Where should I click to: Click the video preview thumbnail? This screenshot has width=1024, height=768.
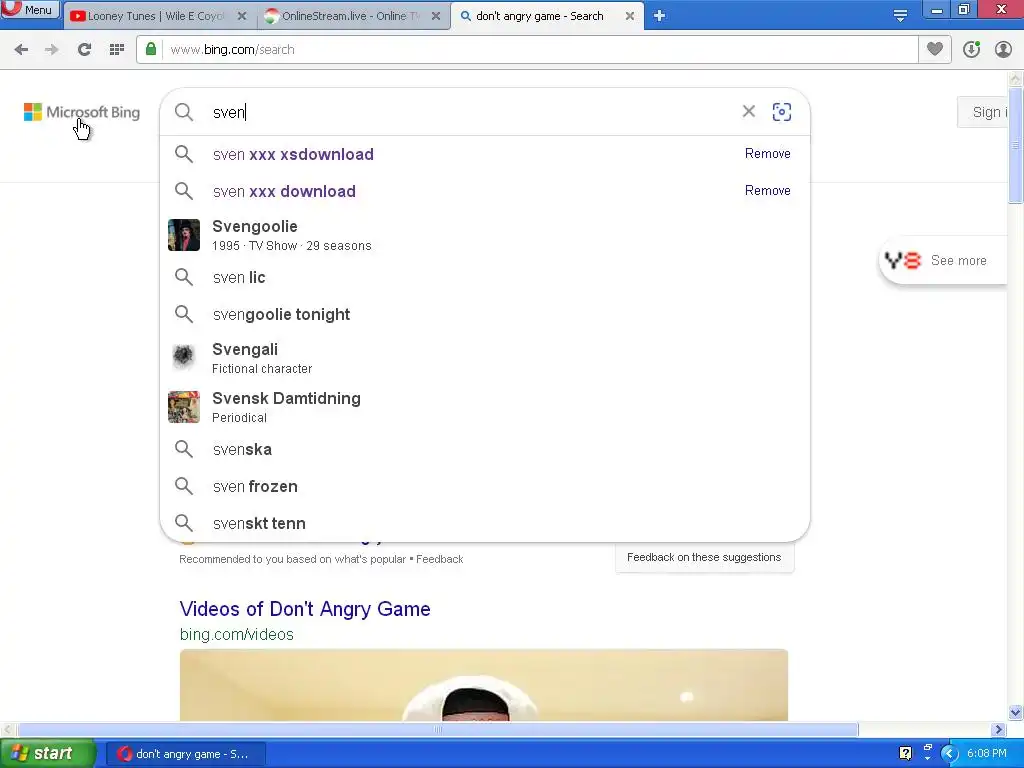click(484, 685)
